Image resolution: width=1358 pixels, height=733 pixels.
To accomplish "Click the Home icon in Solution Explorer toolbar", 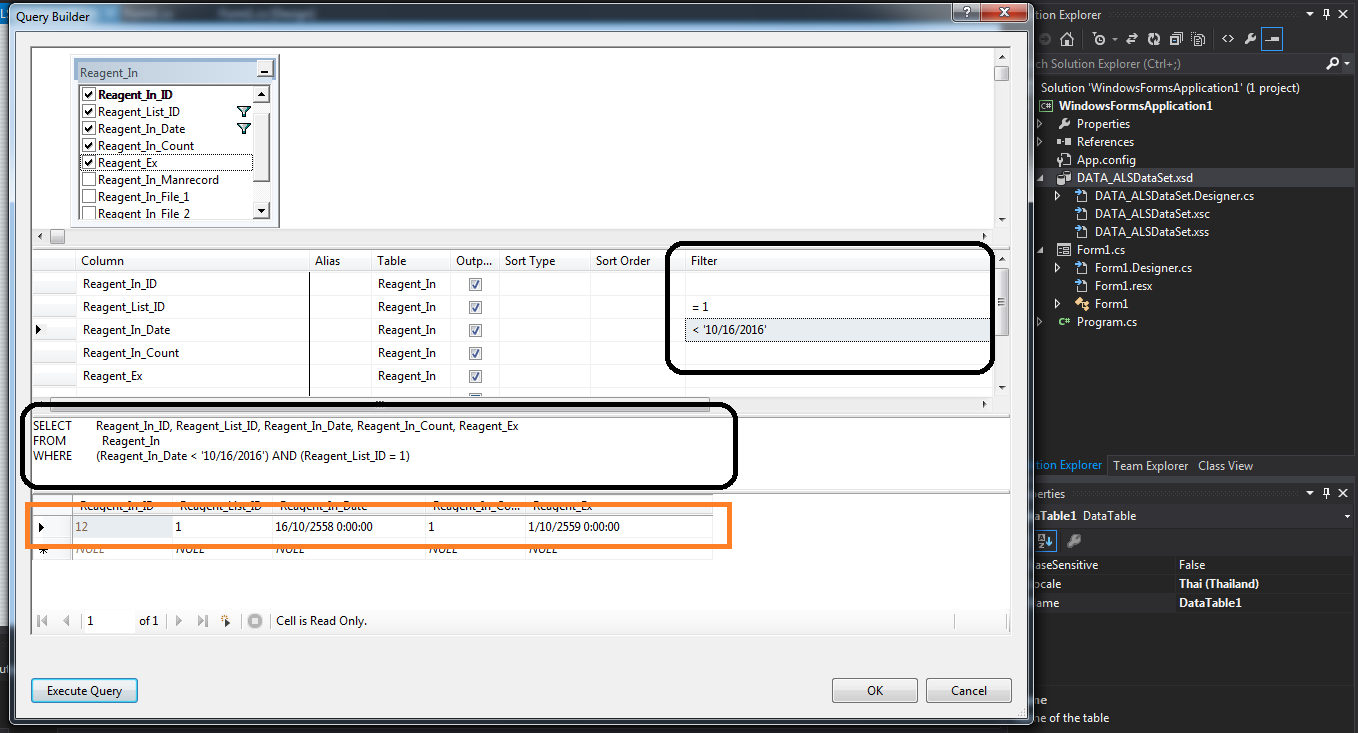I will (x=1067, y=39).
